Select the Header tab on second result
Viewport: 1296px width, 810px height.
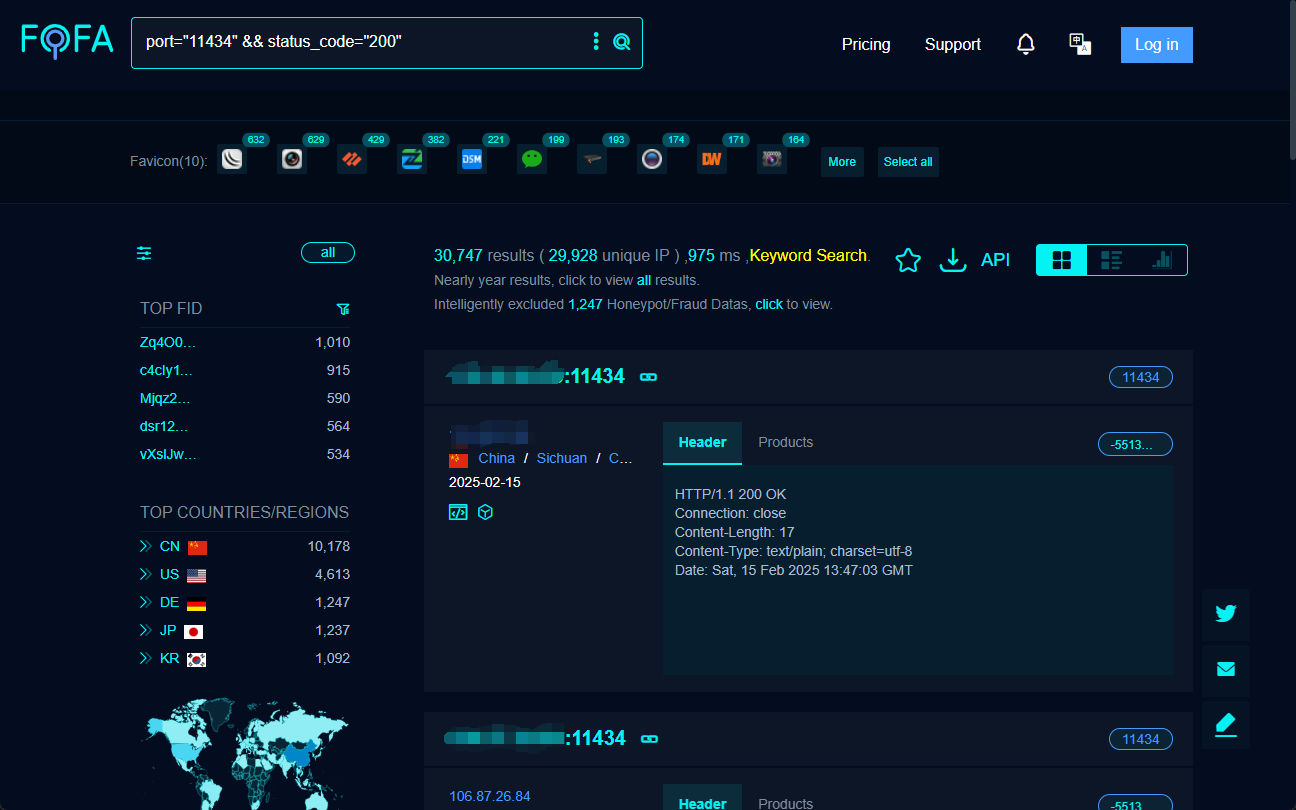point(702,803)
